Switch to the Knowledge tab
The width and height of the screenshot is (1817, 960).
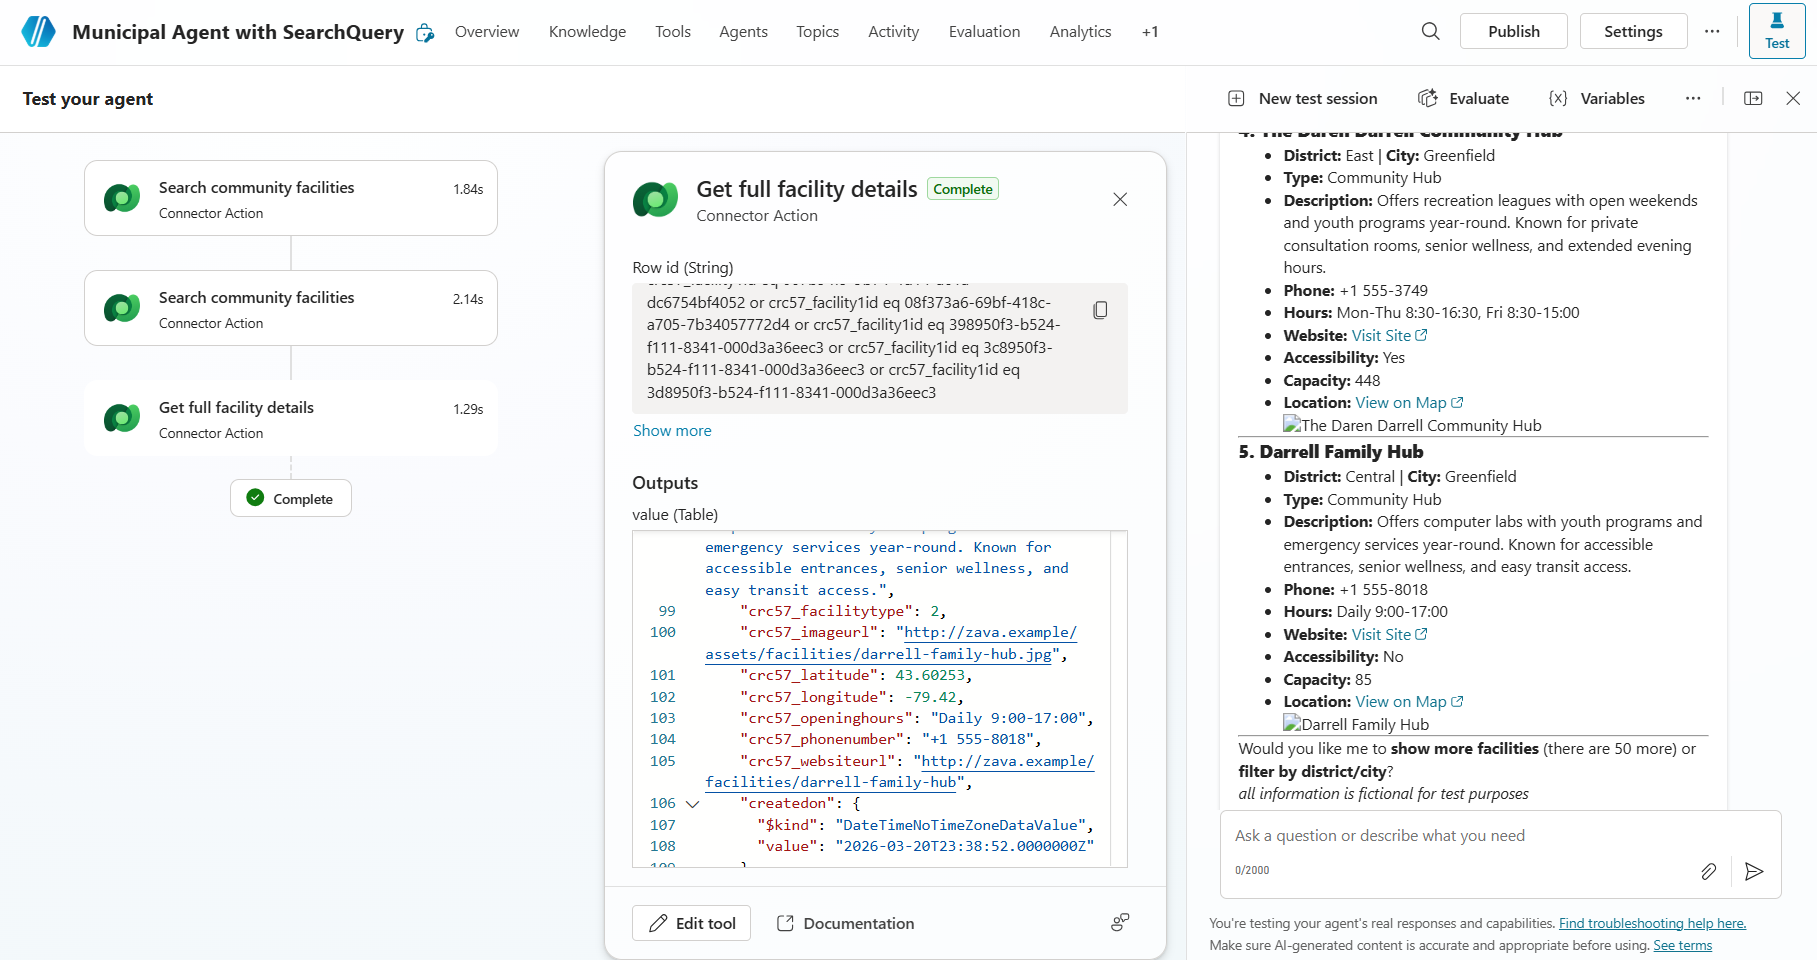click(587, 32)
